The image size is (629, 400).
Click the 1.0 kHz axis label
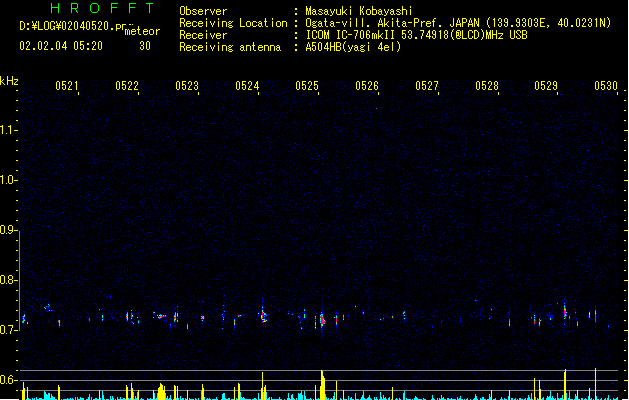click(8, 180)
